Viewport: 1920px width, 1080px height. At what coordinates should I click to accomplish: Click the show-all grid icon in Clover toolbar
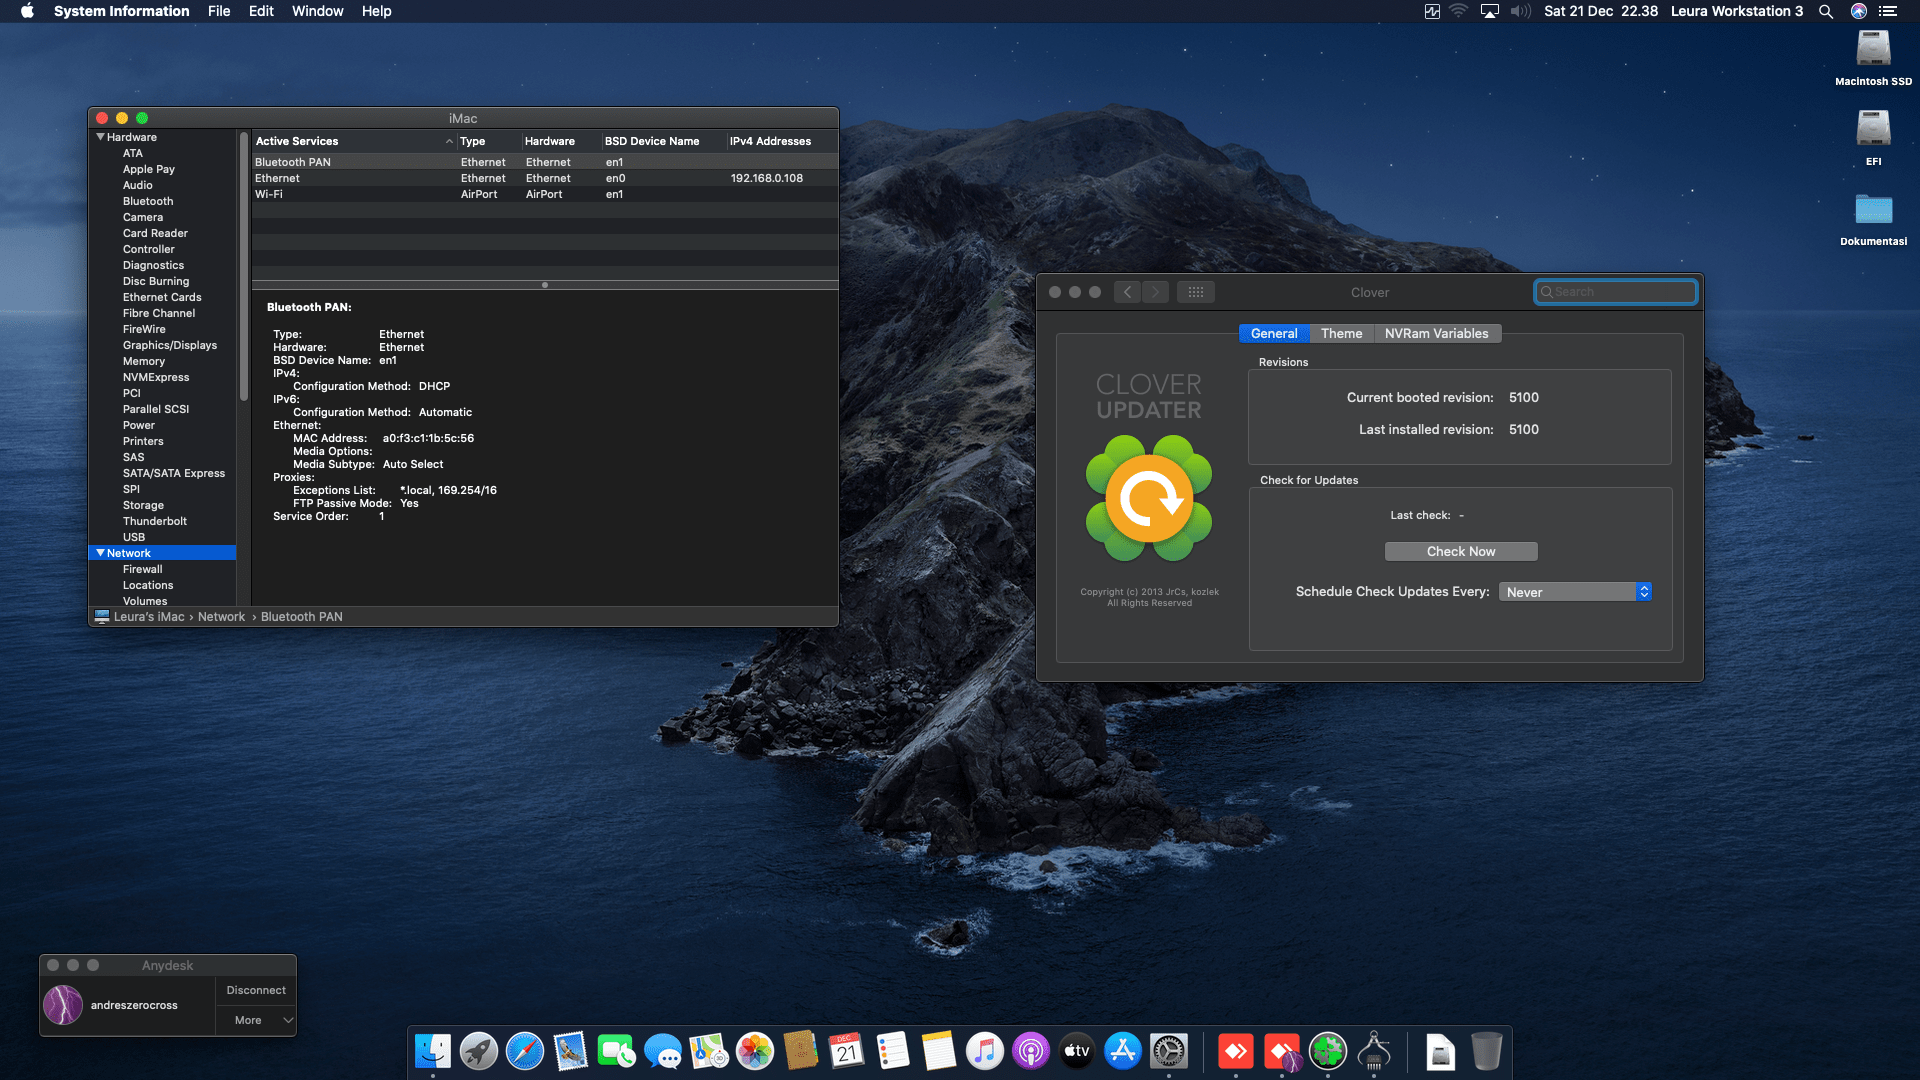click(1196, 291)
